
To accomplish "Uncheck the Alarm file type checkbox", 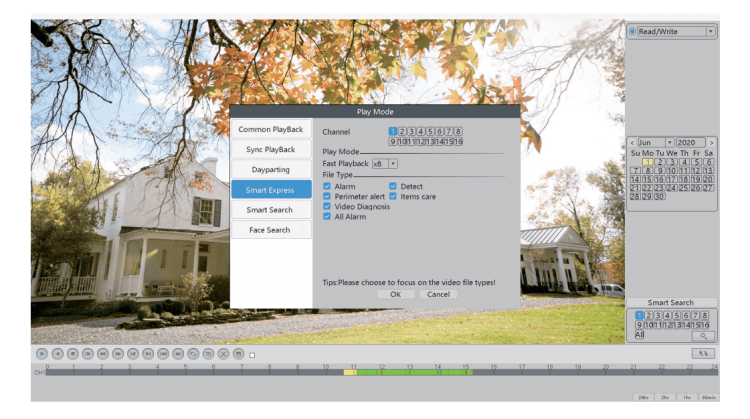I will coord(327,186).
